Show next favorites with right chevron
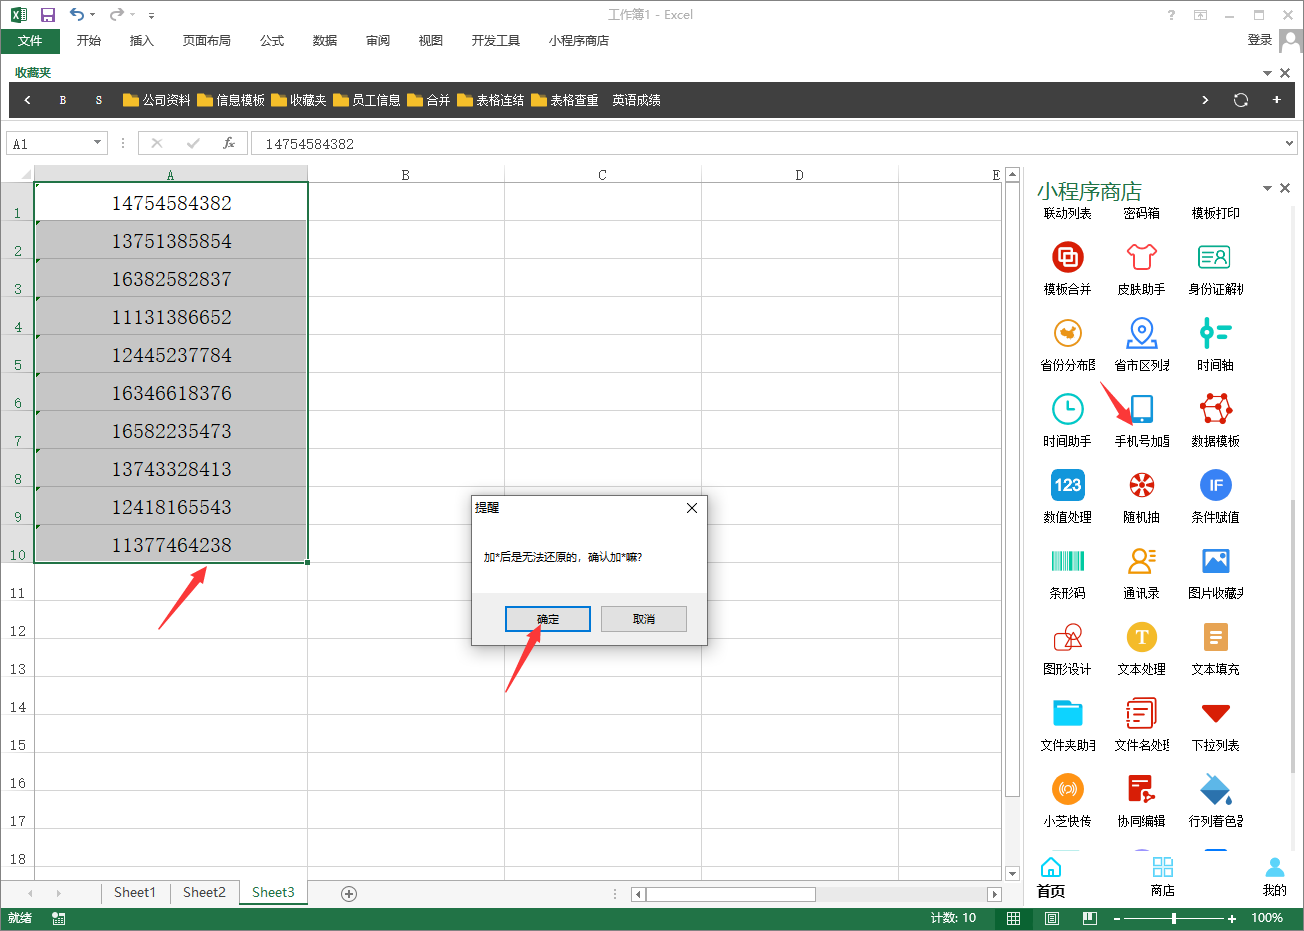1304x931 pixels. click(x=1205, y=100)
